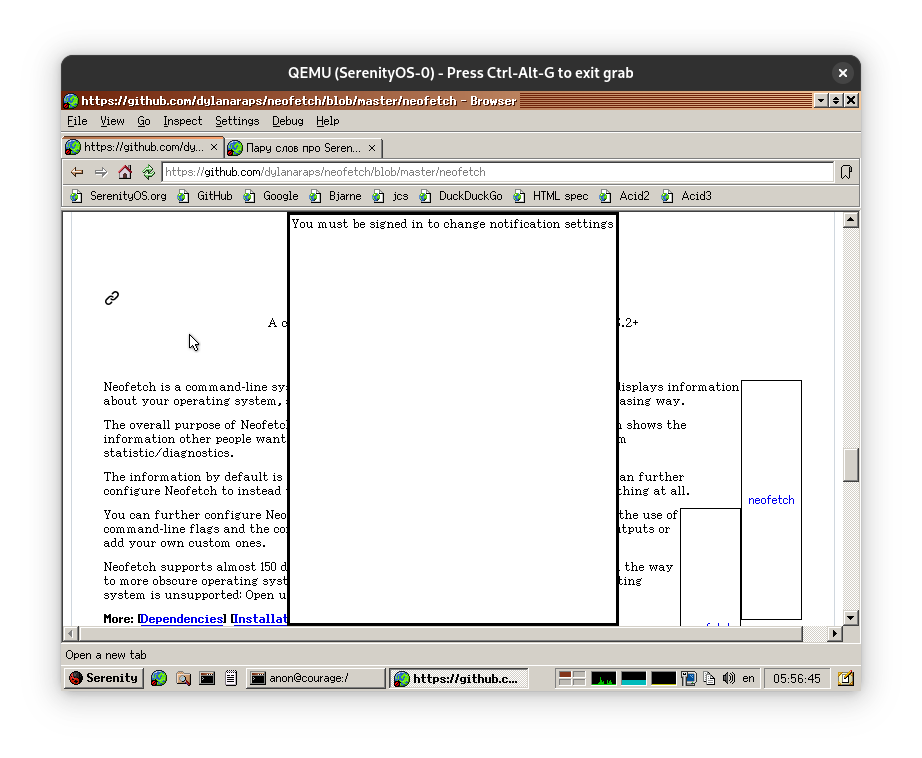
Task: Launch Text Editor from taskbar quick launch
Action: click(231, 678)
